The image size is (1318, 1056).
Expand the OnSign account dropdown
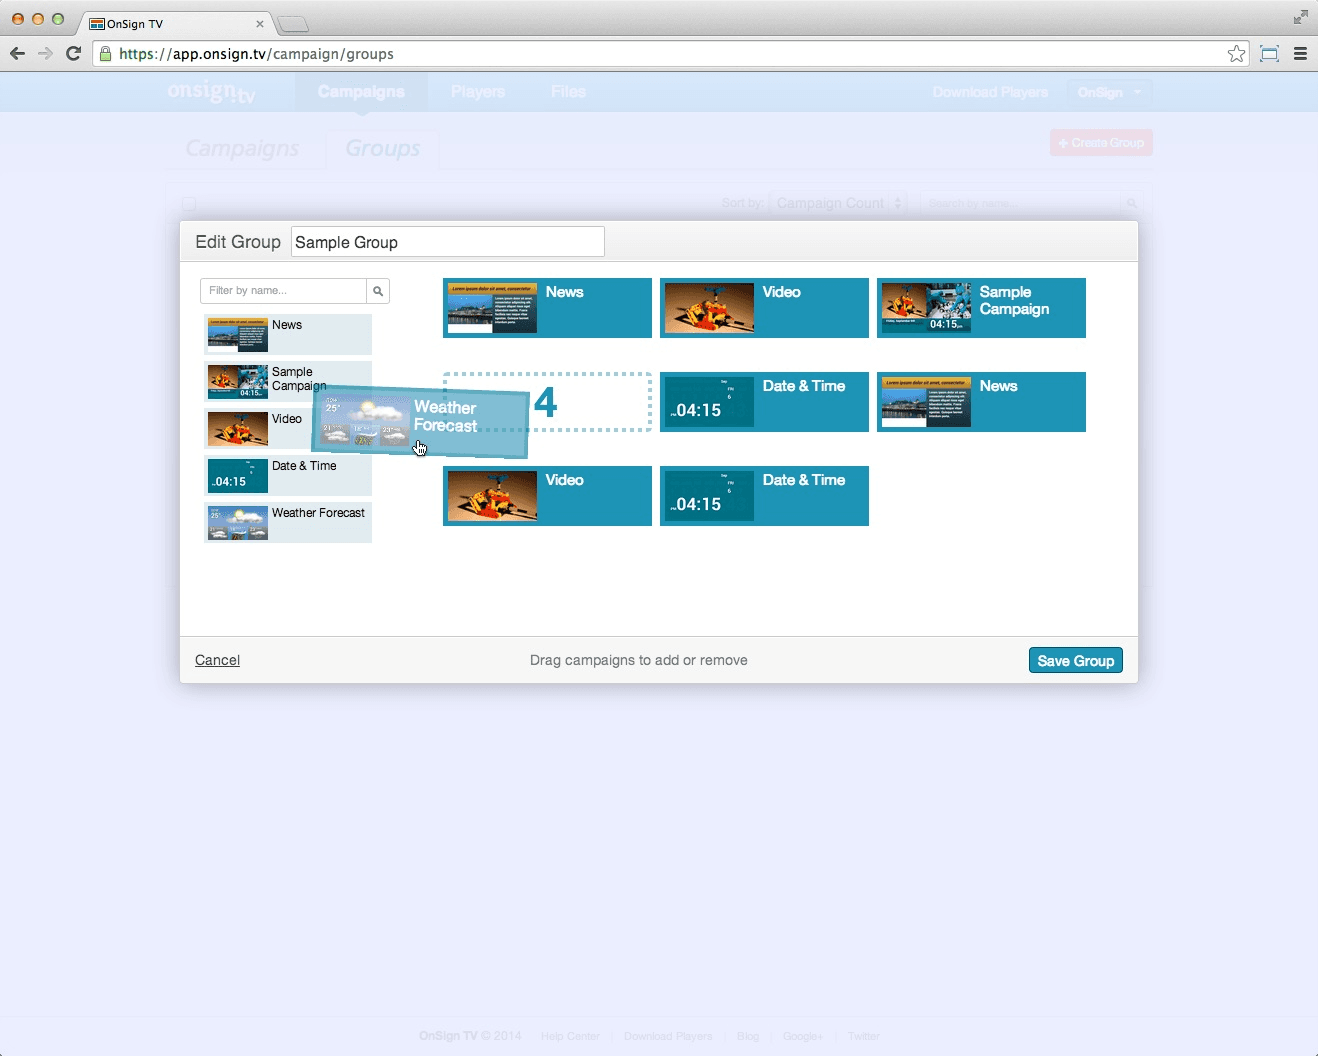[x=1109, y=92]
